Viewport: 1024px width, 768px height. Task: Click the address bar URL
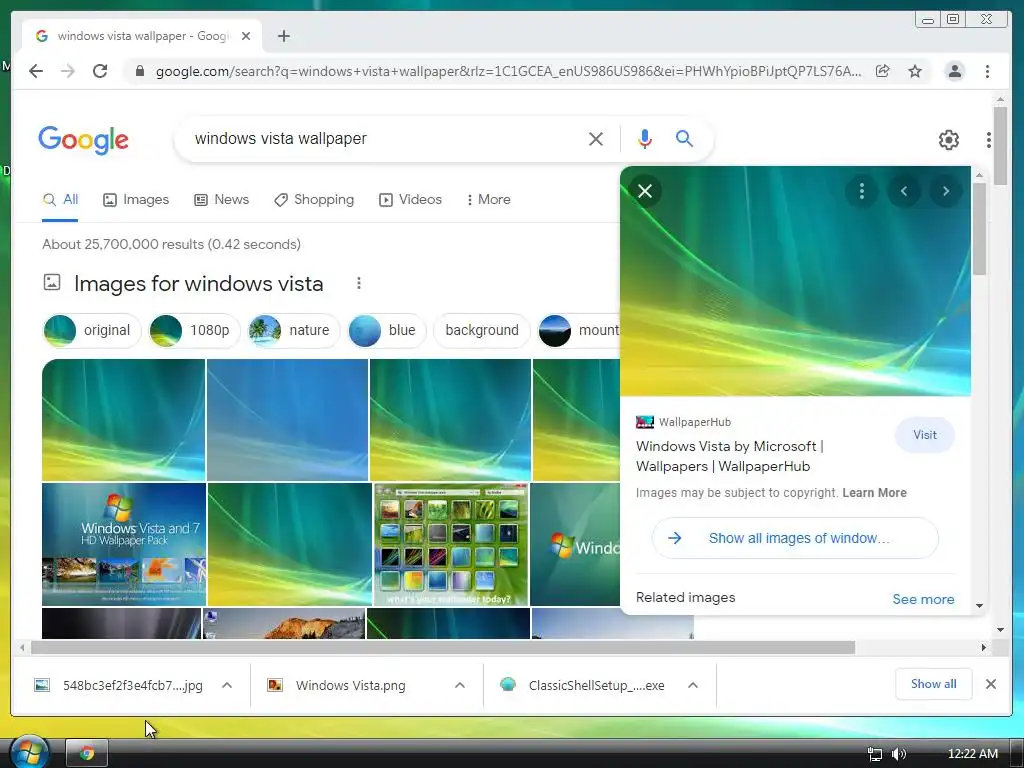coord(508,71)
